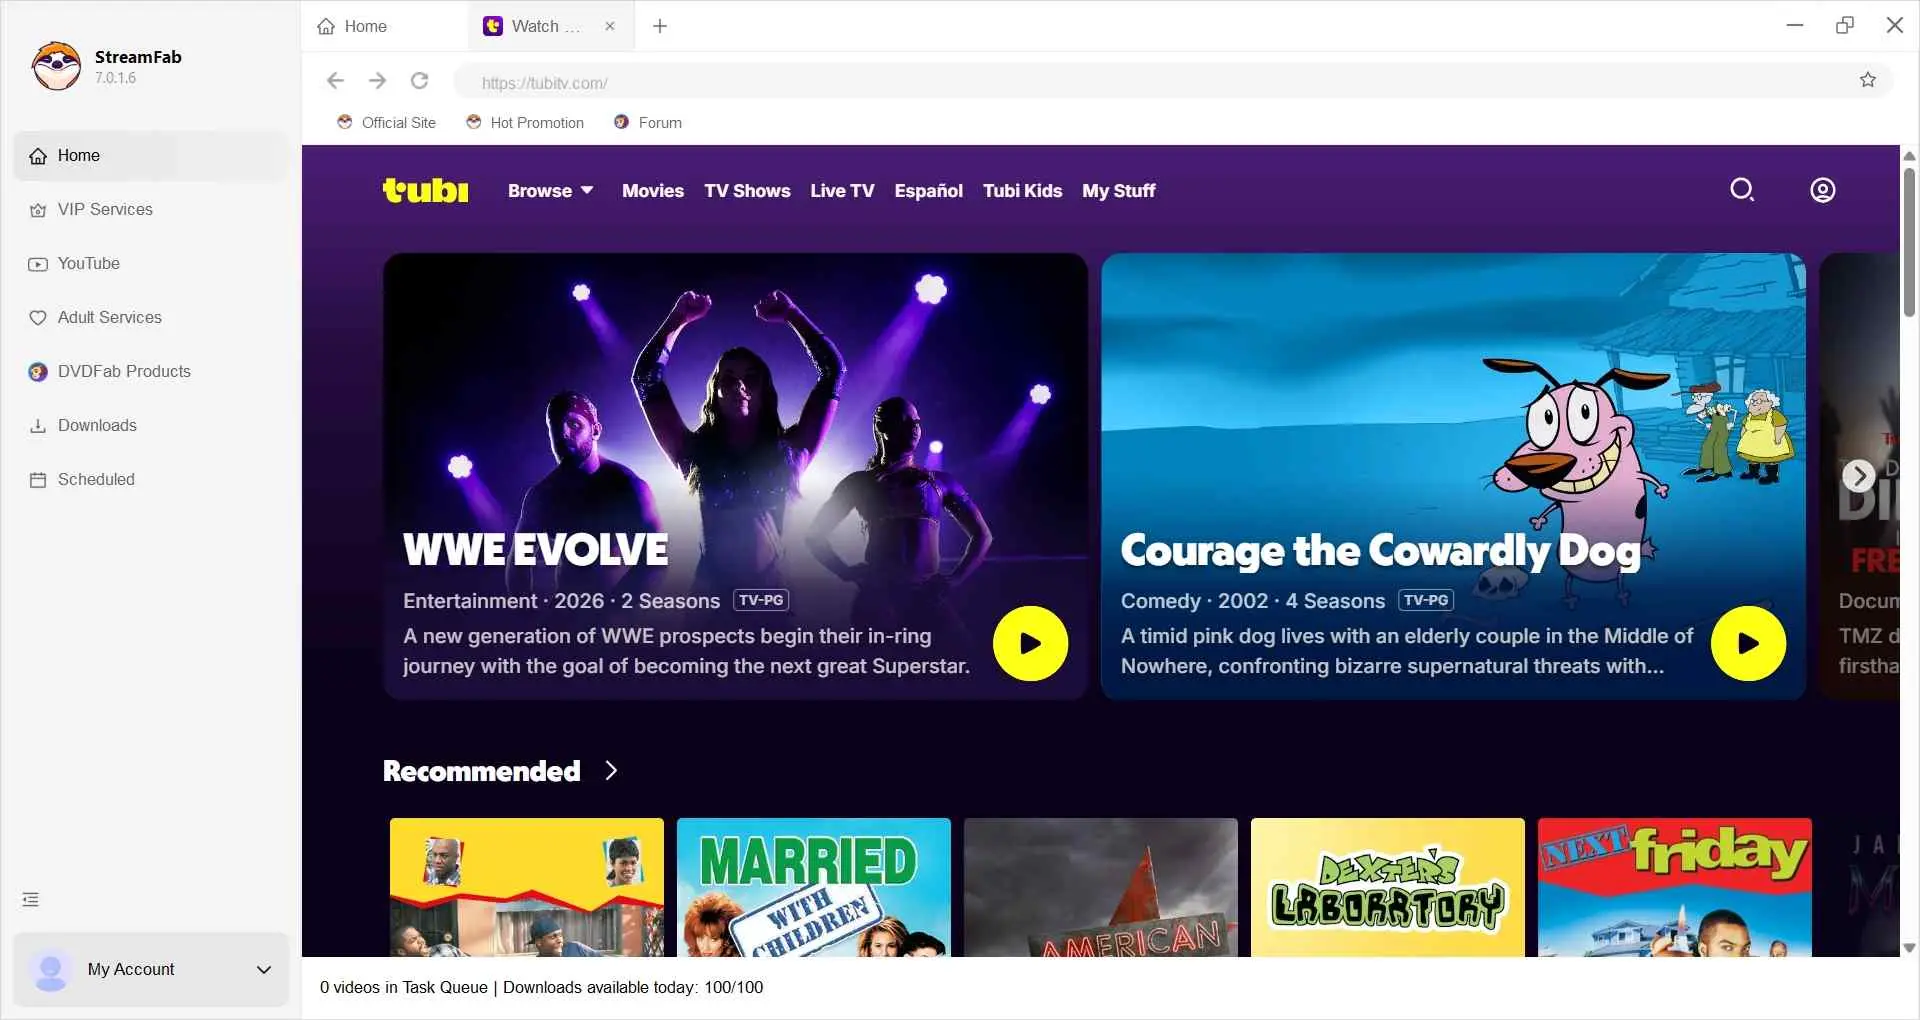Image resolution: width=1920 pixels, height=1020 pixels.
Task: Advance featured carousel with right arrow
Action: pos(1859,476)
